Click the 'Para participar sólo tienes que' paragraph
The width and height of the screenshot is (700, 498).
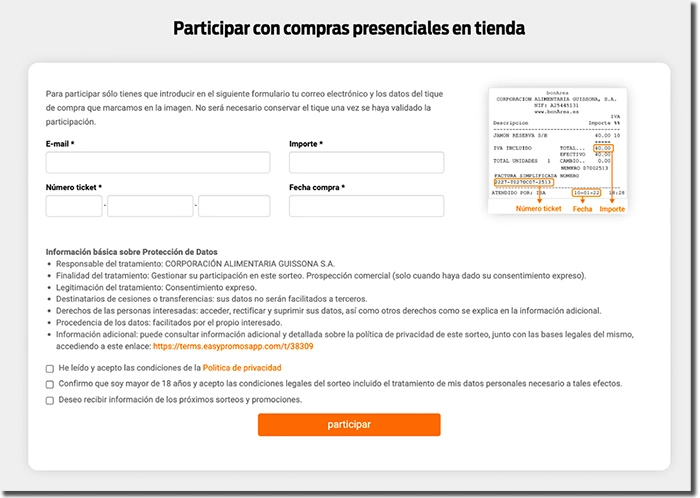tap(244, 108)
